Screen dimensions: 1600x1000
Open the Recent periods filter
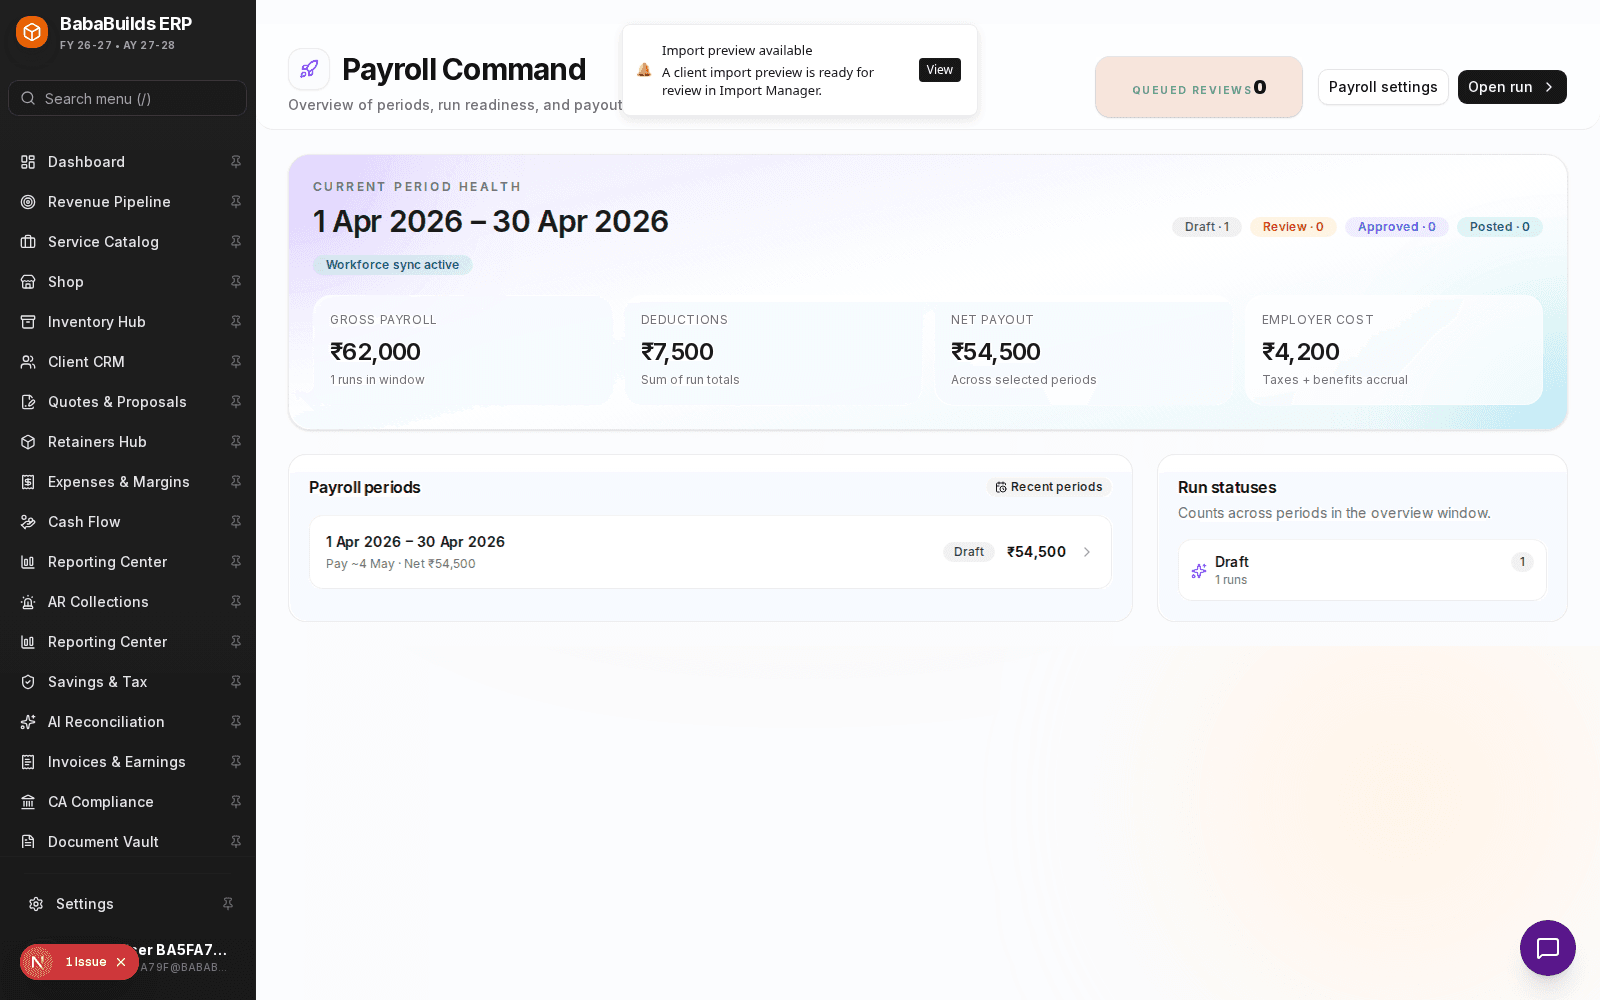pyautogui.click(x=1049, y=487)
